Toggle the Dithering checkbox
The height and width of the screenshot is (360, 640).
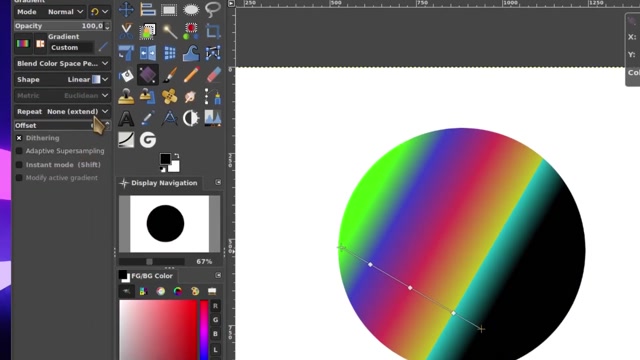click(19, 138)
